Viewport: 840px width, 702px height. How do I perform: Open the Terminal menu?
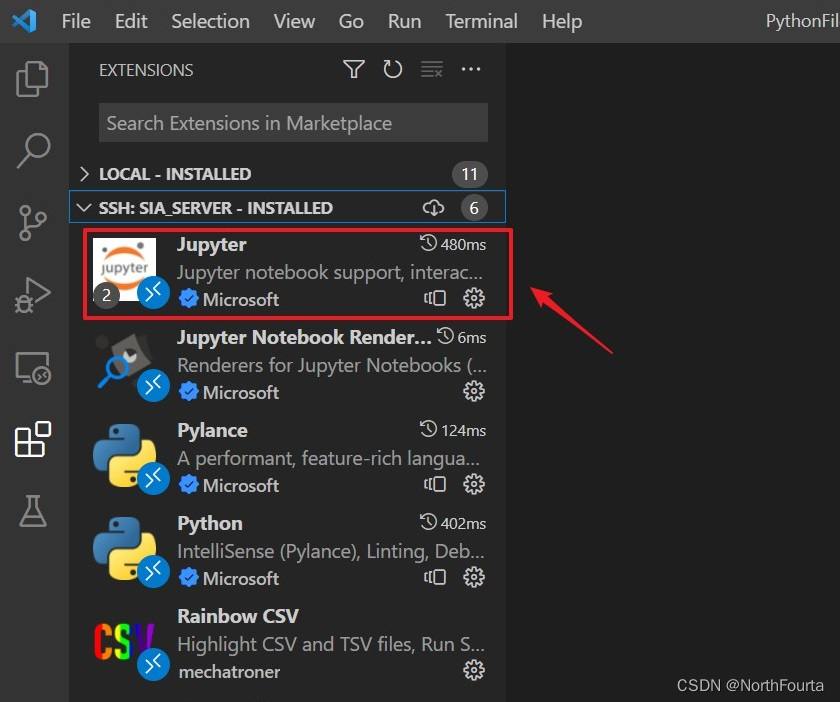(482, 21)
